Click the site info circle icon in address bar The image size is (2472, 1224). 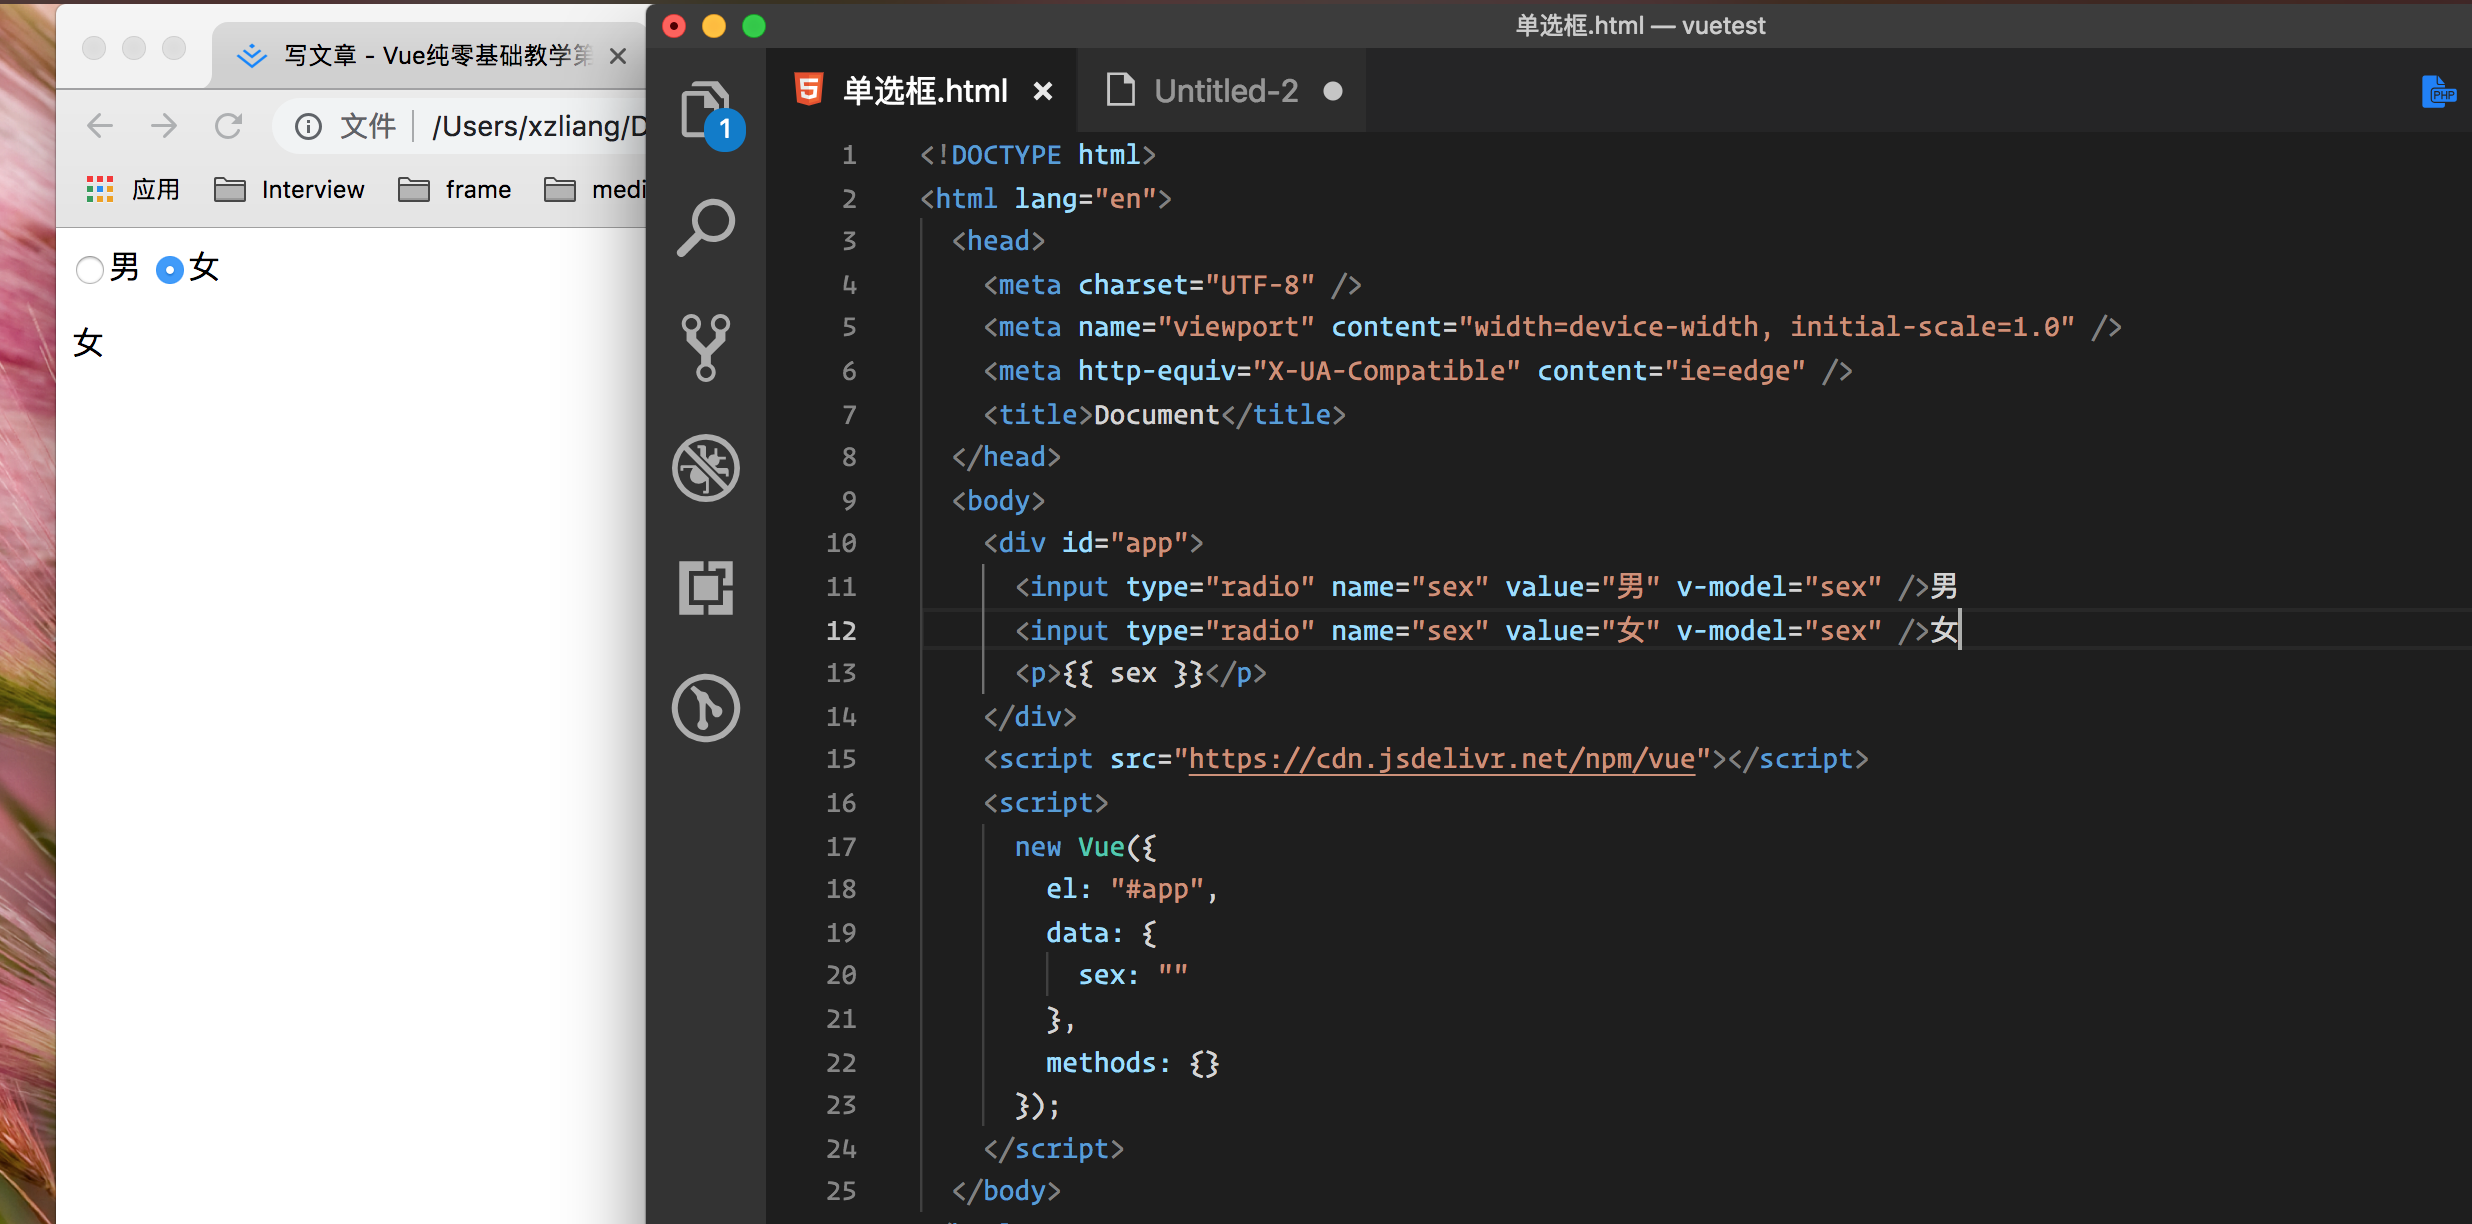pos(308,126)
